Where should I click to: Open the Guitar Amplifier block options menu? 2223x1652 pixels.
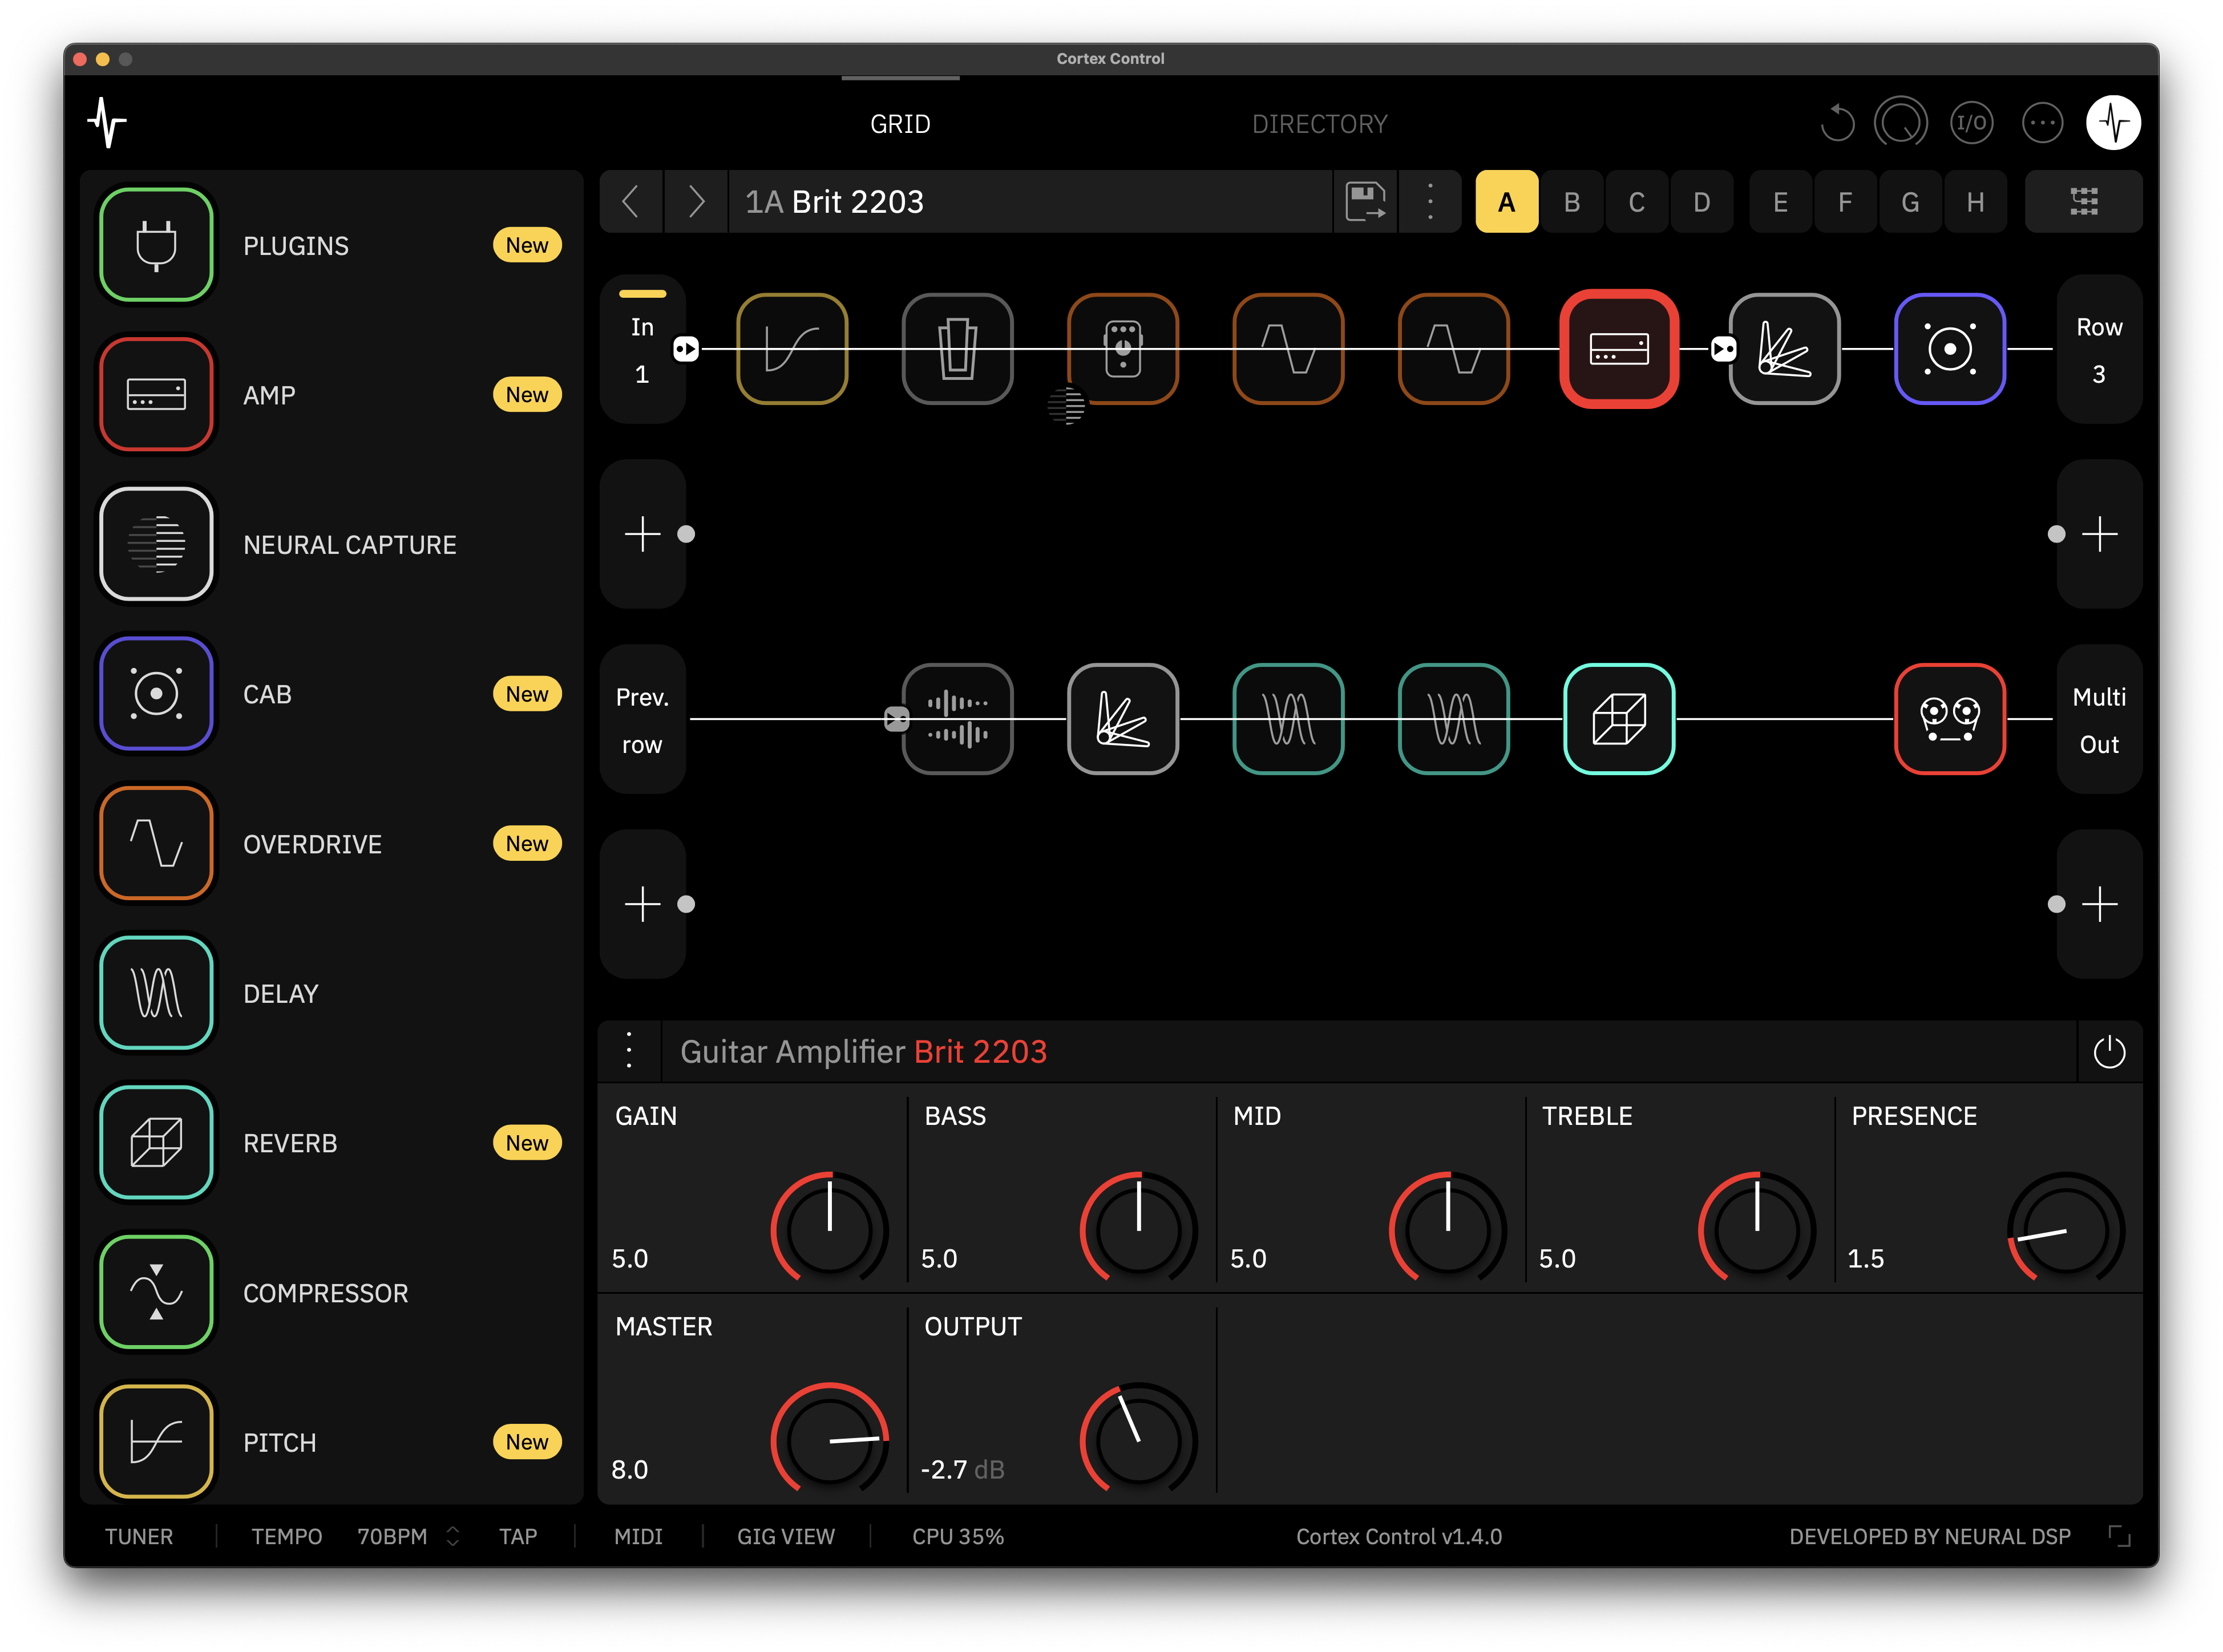point(629,1051)
